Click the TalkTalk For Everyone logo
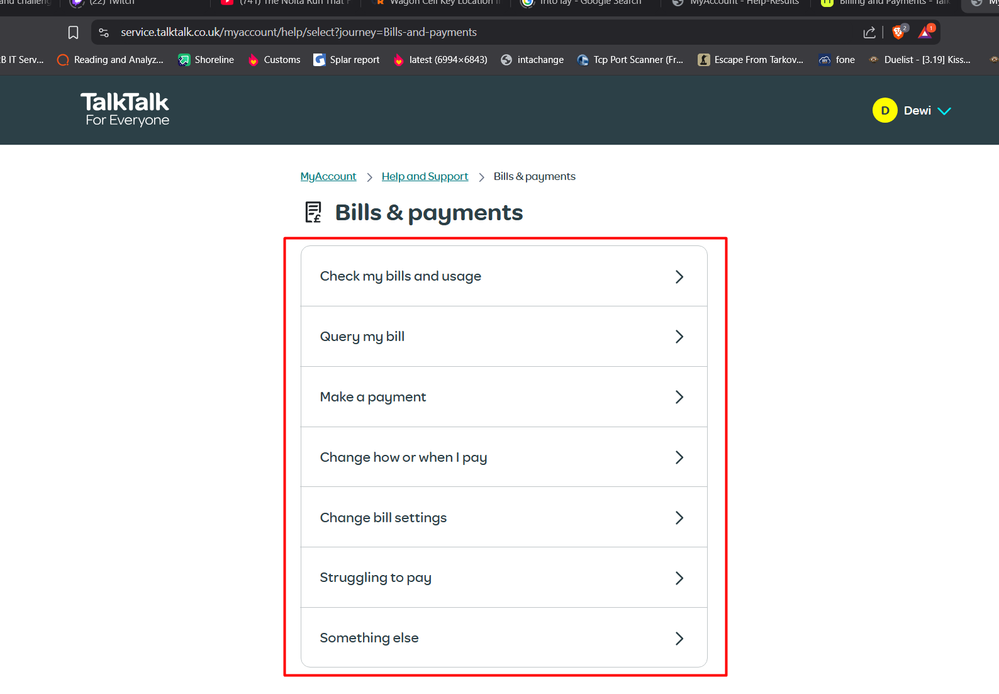 coord(125,110)
